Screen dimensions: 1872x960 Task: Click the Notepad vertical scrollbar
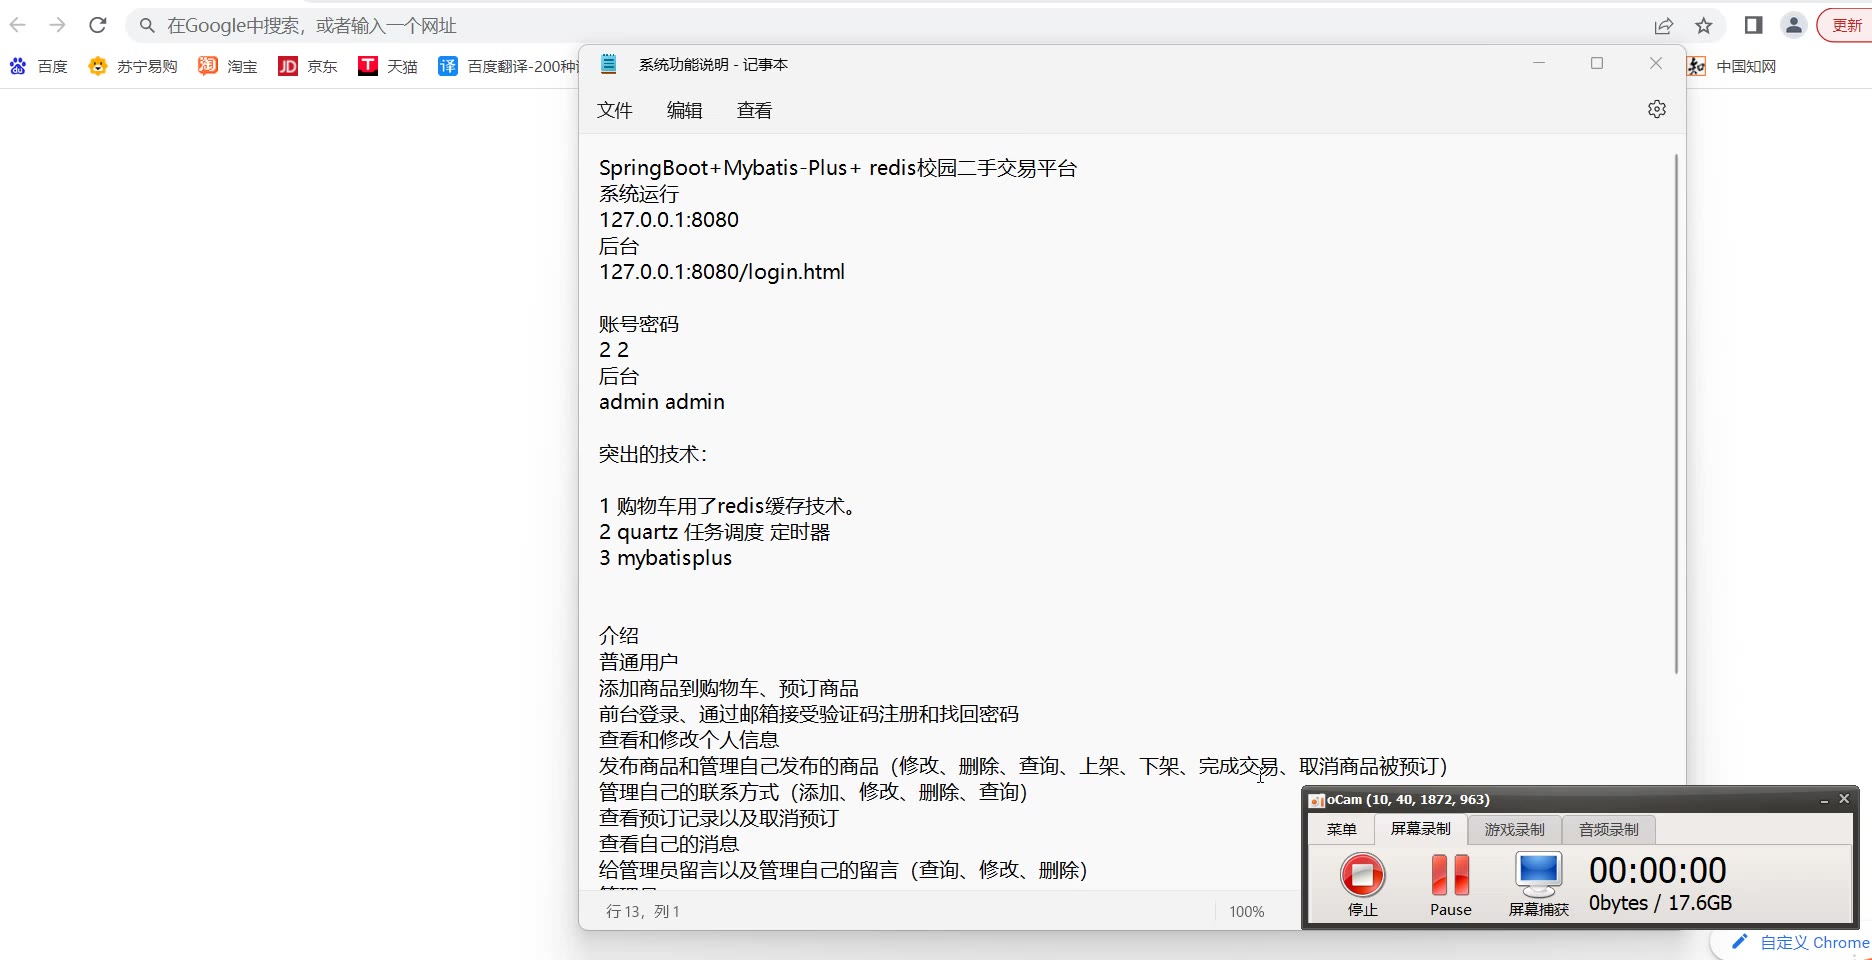pyautogui.click(x=1676, y=414)
